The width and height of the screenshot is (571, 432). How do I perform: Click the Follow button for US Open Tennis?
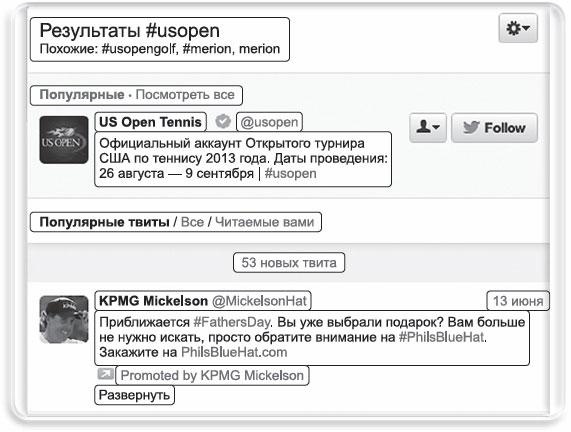coord(494,127)
